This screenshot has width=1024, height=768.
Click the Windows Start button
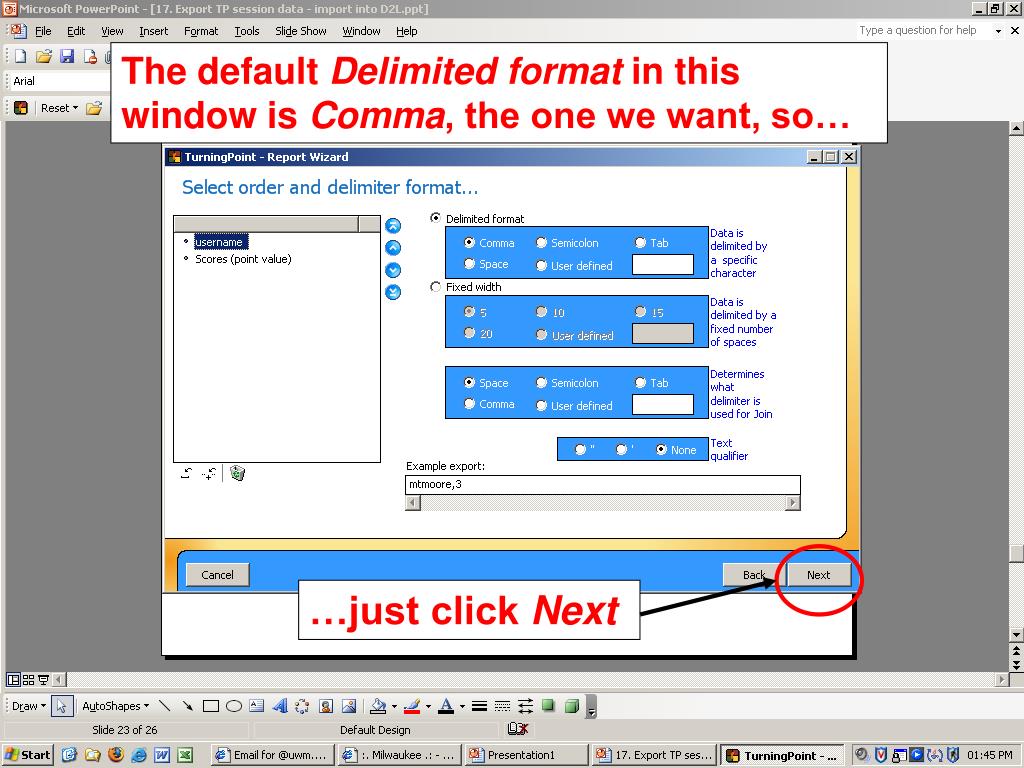[x=27, y=754]
